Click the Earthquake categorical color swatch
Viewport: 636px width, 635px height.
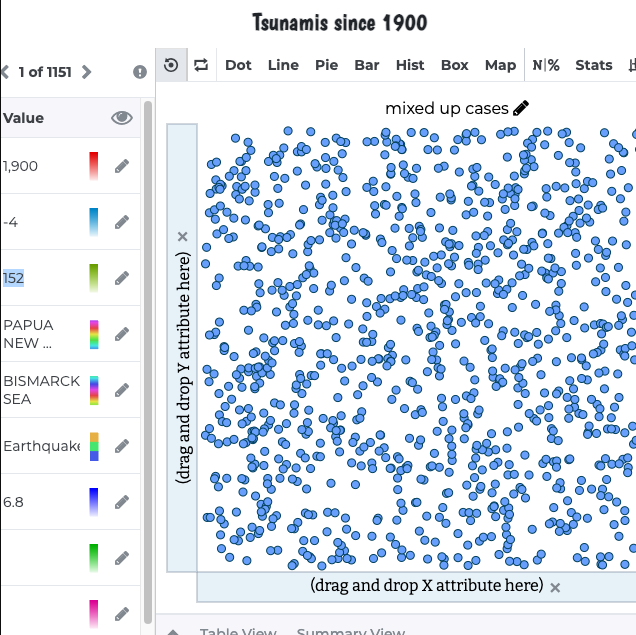[94, 446]
